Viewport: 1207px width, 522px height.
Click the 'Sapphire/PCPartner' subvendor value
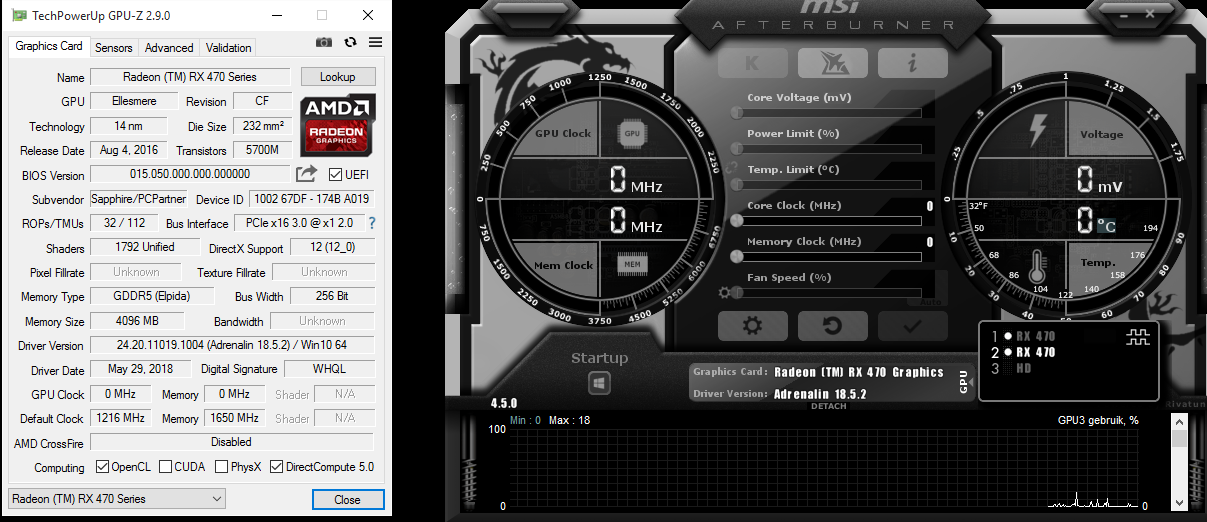click(x=139, y=199)
